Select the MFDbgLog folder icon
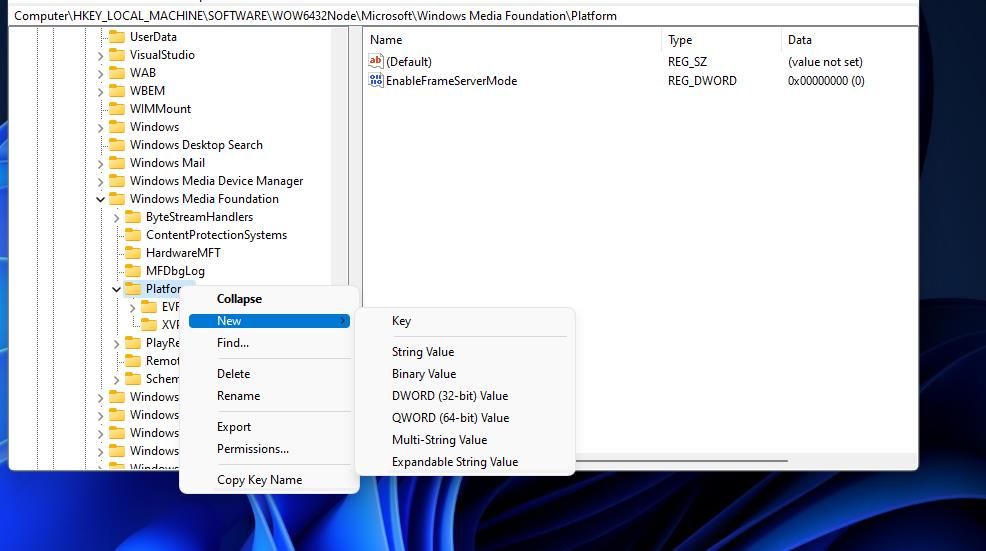986x551 pixels. [x=133, y=271]
